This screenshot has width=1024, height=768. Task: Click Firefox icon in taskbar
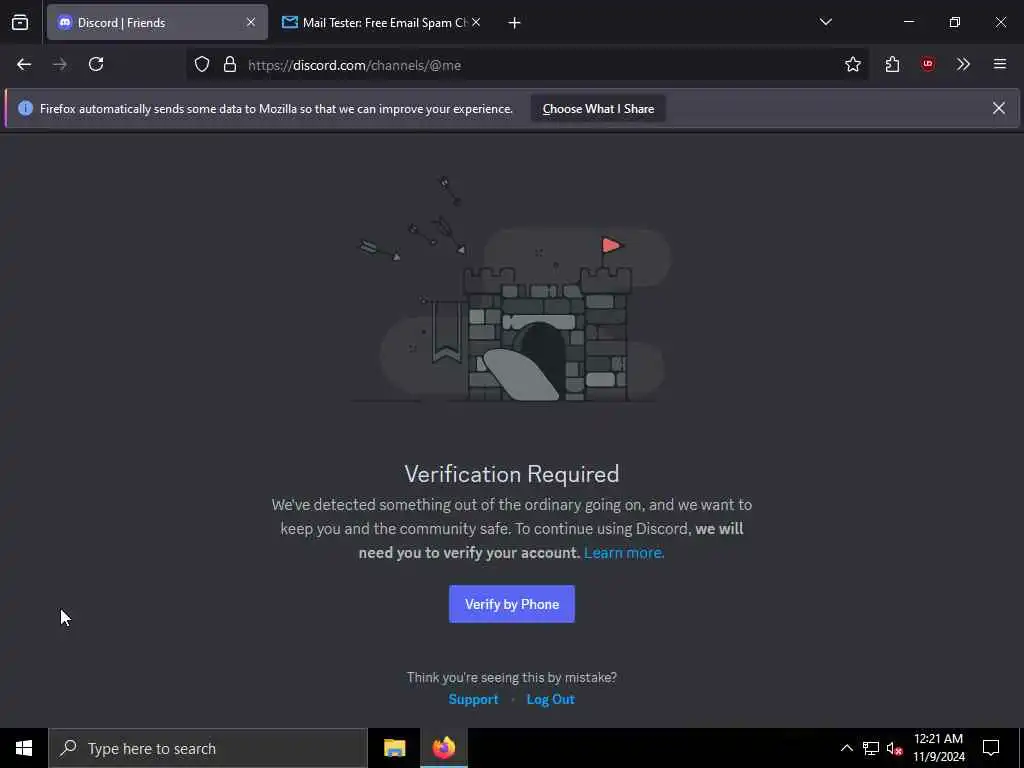(443, 748)
